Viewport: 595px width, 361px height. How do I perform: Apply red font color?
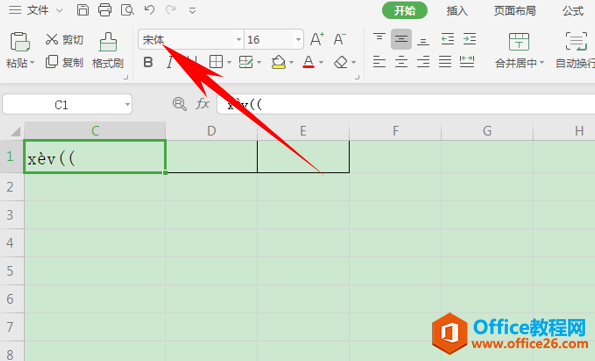pyautogui.click(x=309, y=62)
